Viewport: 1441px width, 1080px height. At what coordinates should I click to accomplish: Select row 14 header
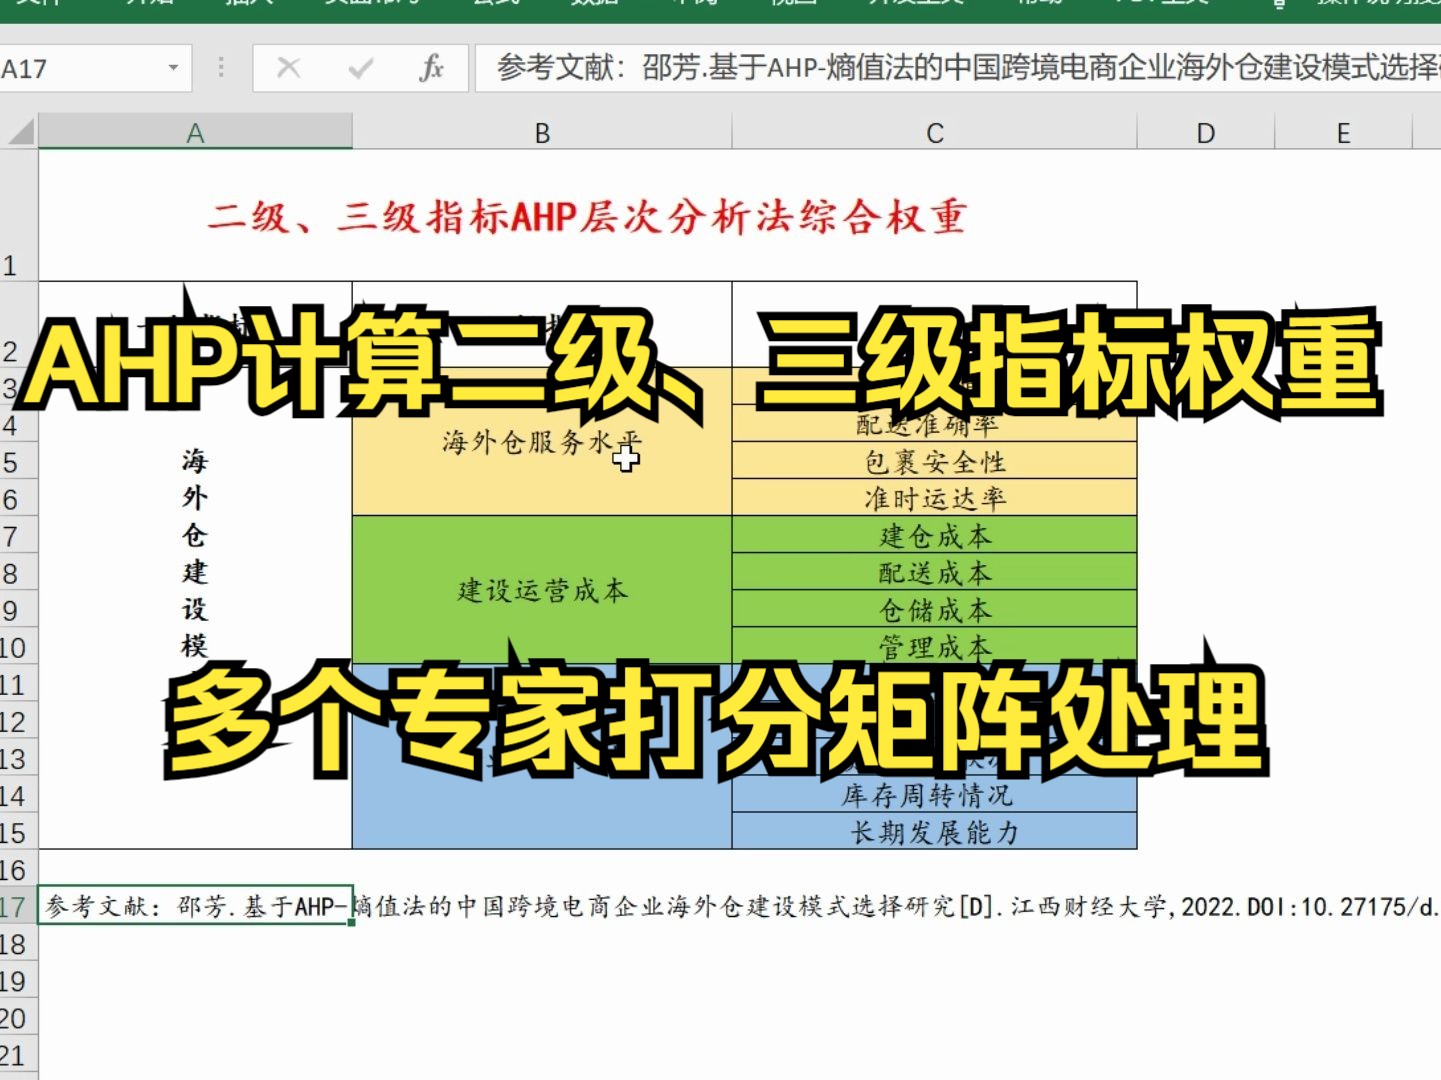pos(18,794)
